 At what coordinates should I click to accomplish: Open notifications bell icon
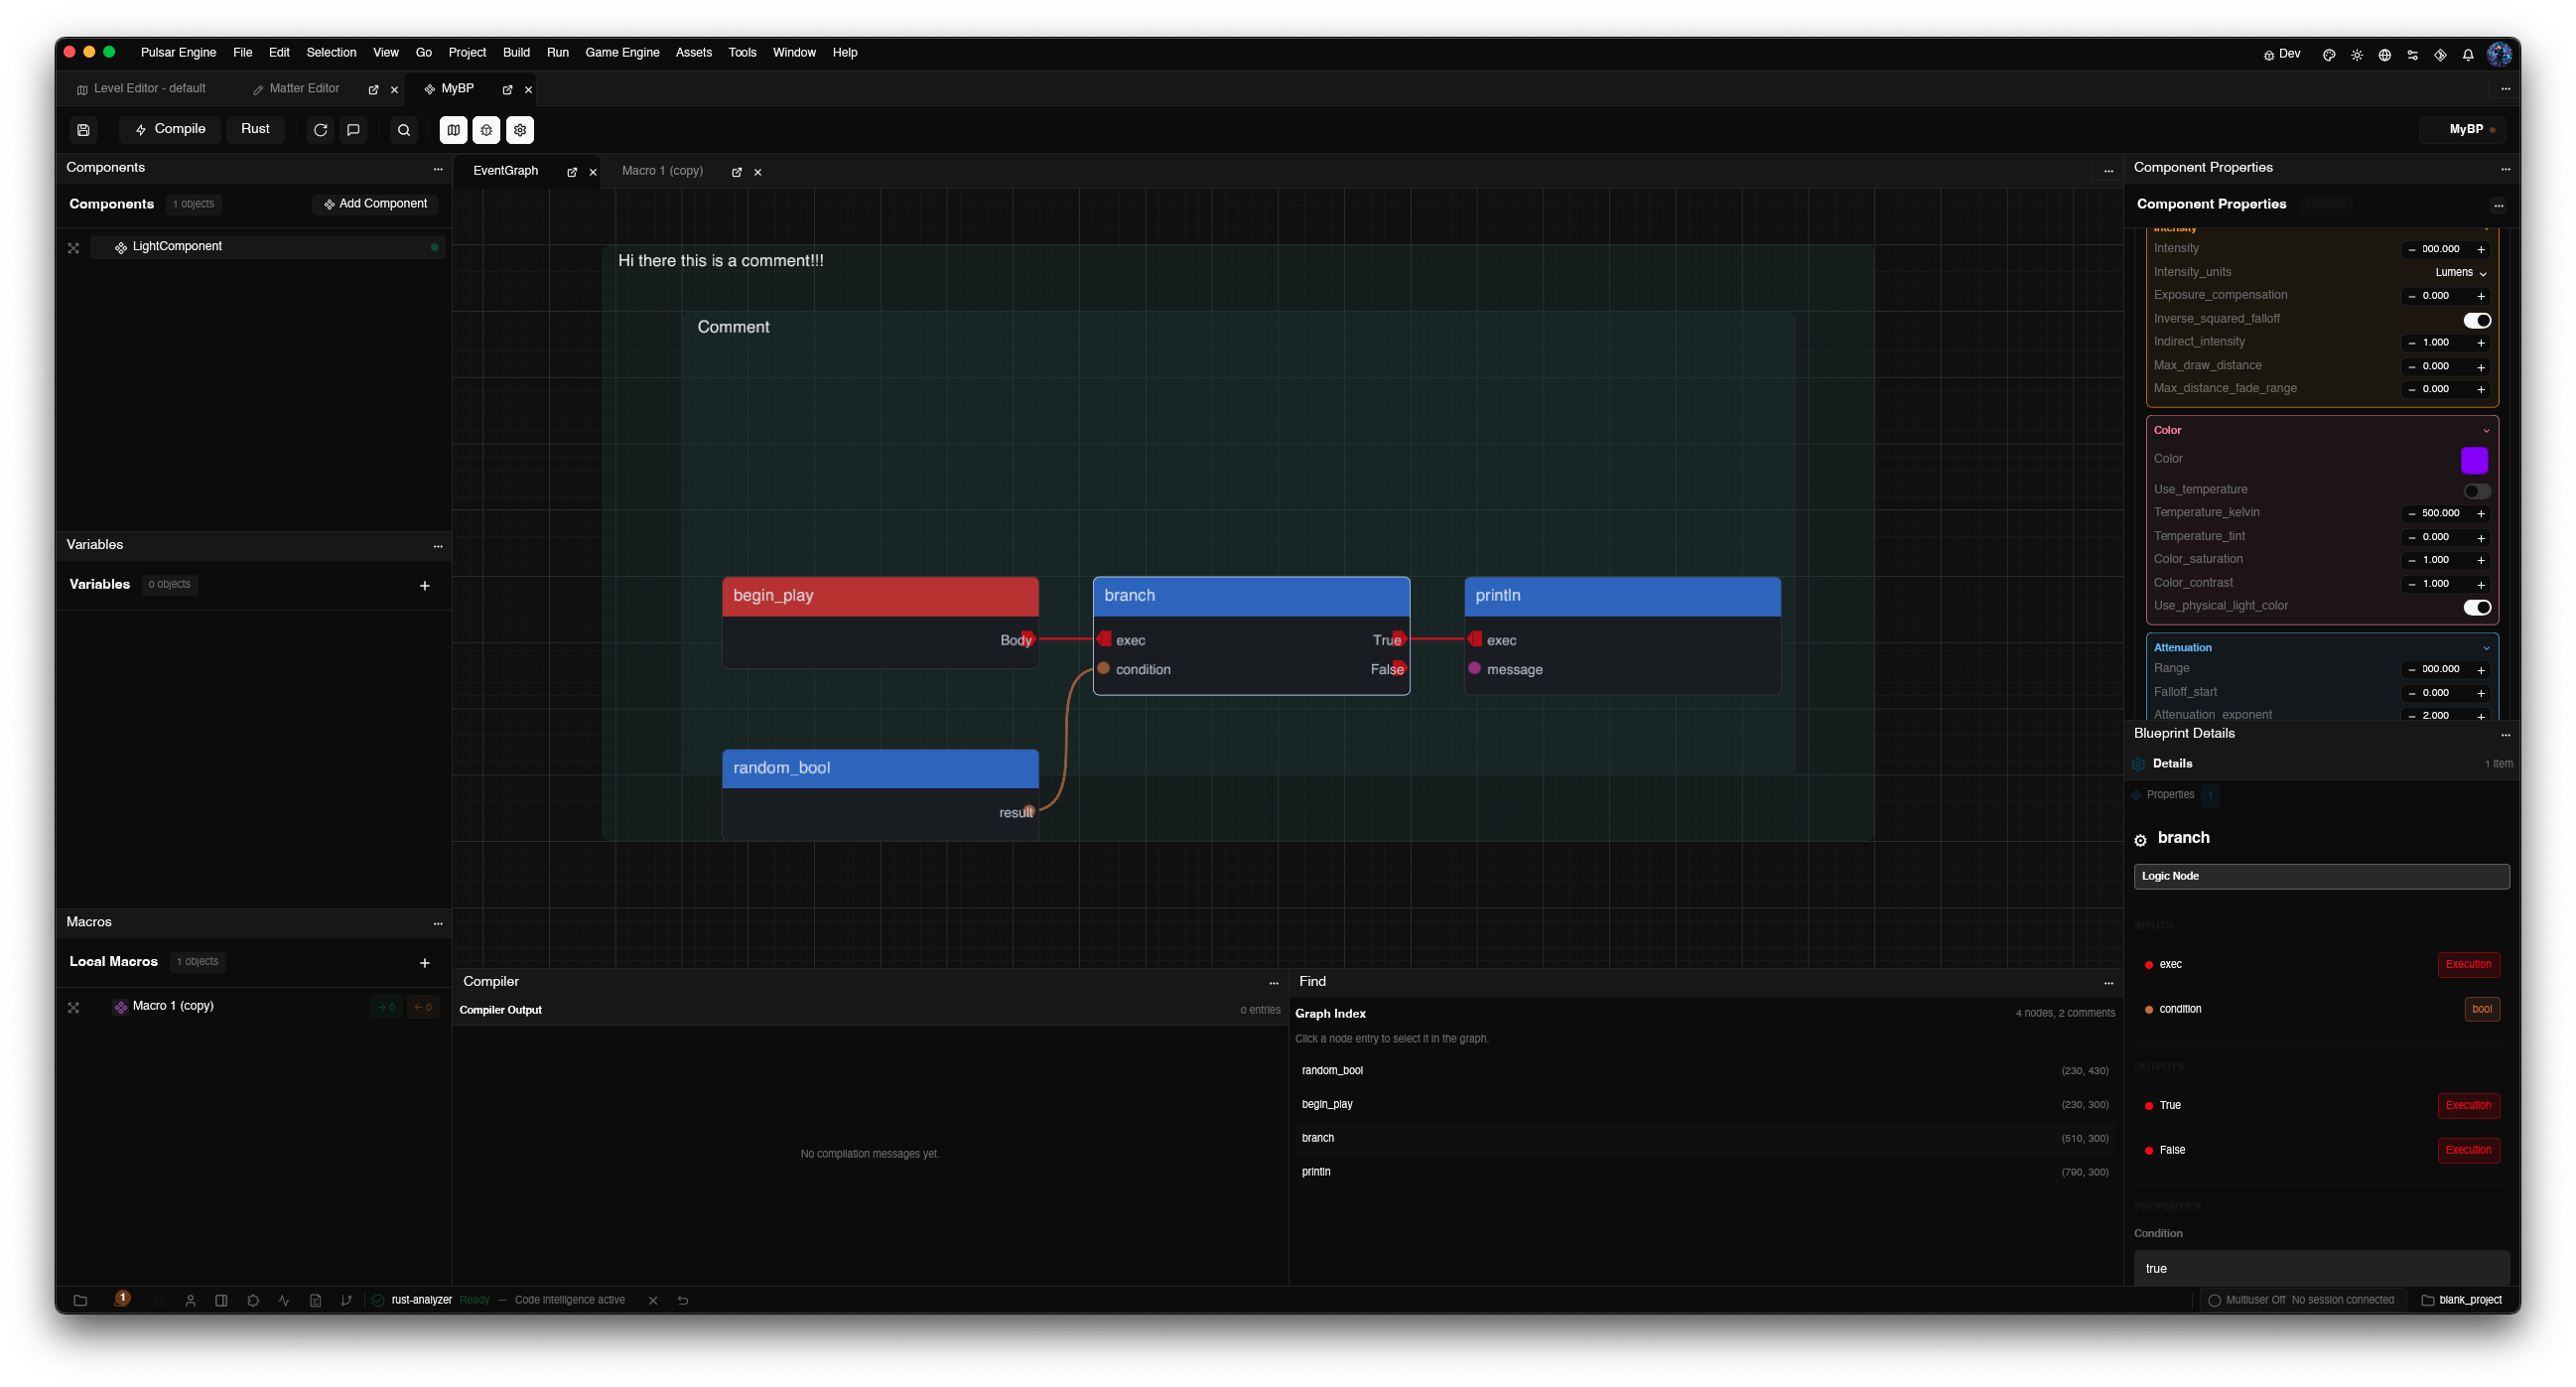[x=2468, y=55]
